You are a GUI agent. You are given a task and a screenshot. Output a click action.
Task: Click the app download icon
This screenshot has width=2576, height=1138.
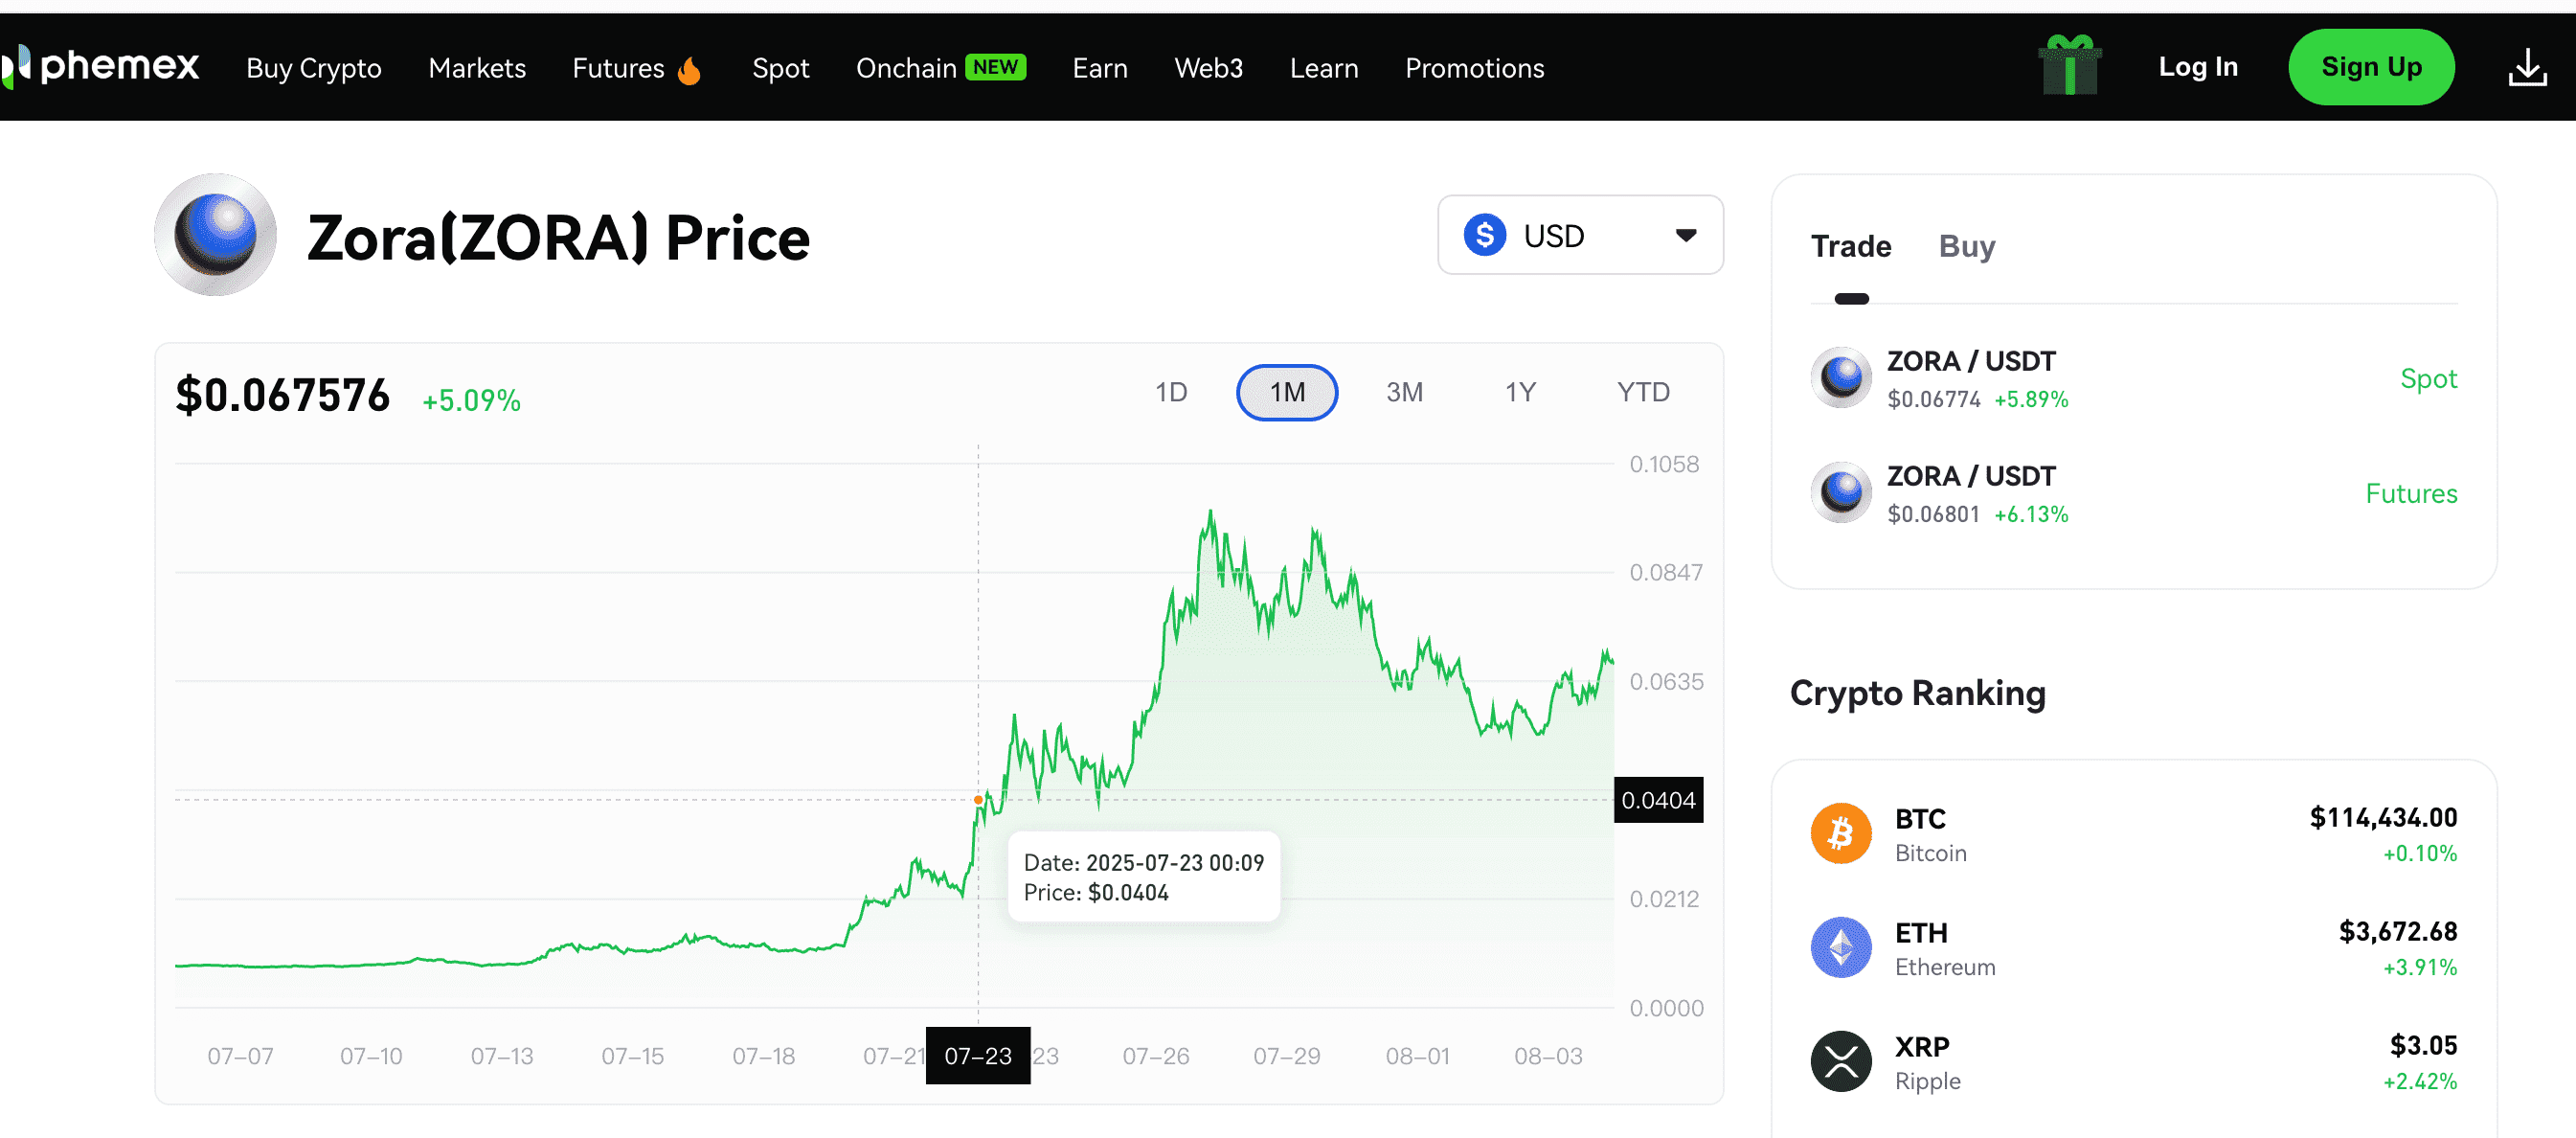click(2529, 67)
